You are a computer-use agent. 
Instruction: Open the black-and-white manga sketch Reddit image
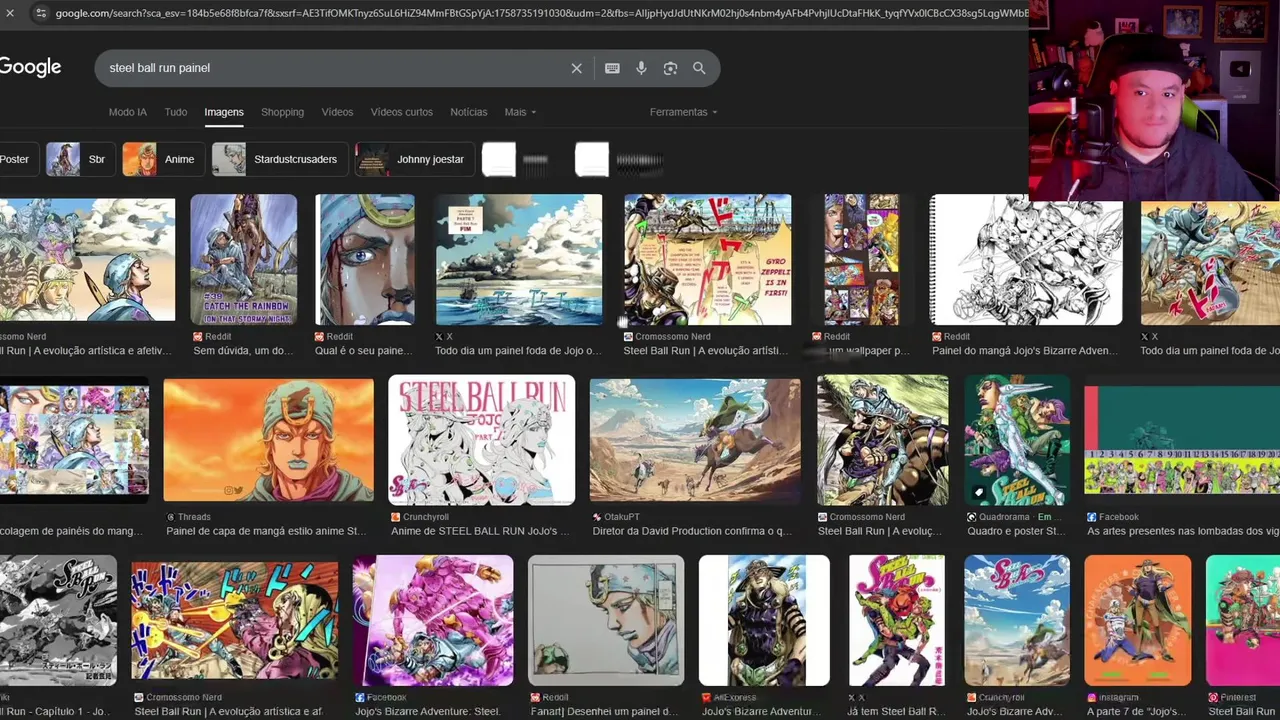tap(1026, 260)
